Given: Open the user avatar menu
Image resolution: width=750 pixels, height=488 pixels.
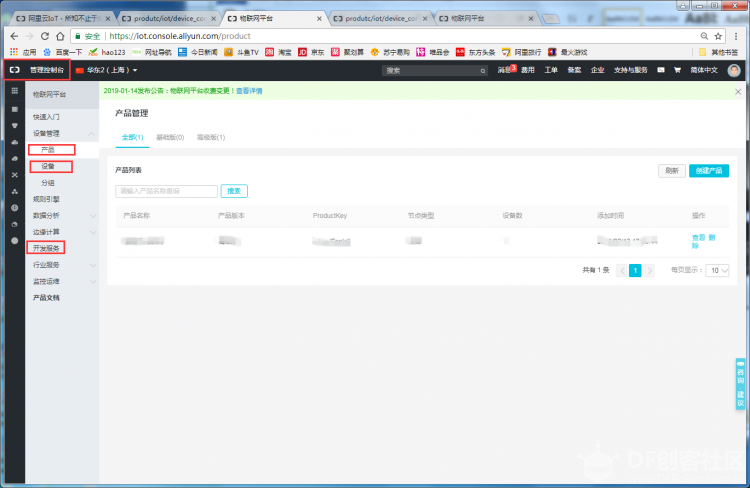Looking at the screenshot, I should 734,70.
